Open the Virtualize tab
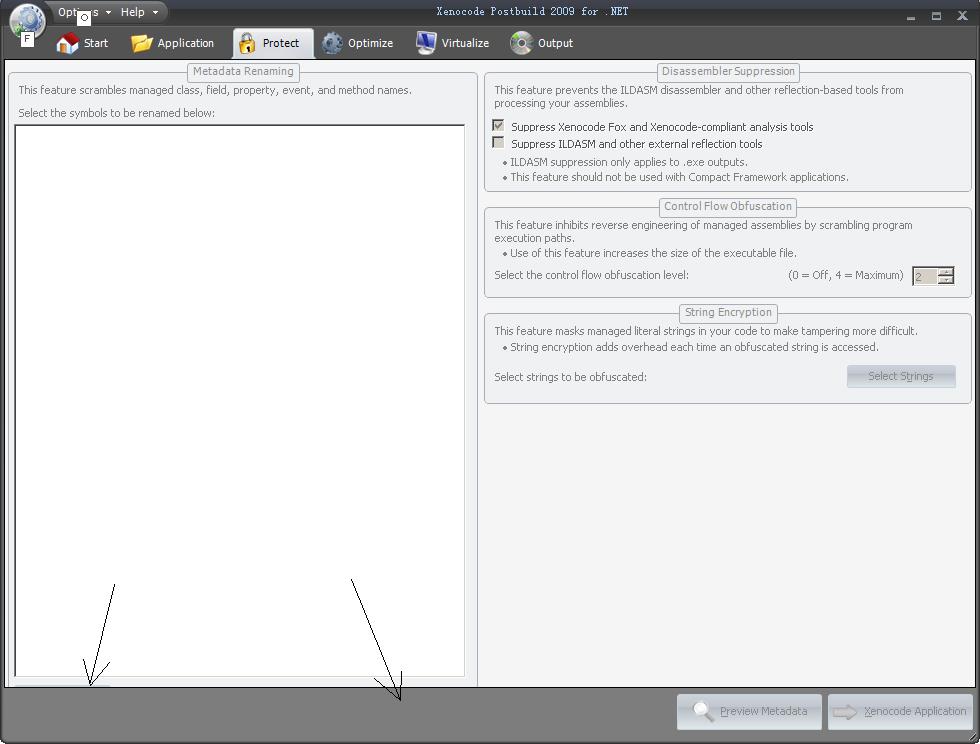The height and width of the screenshot is (744, 980). [452, 43]
